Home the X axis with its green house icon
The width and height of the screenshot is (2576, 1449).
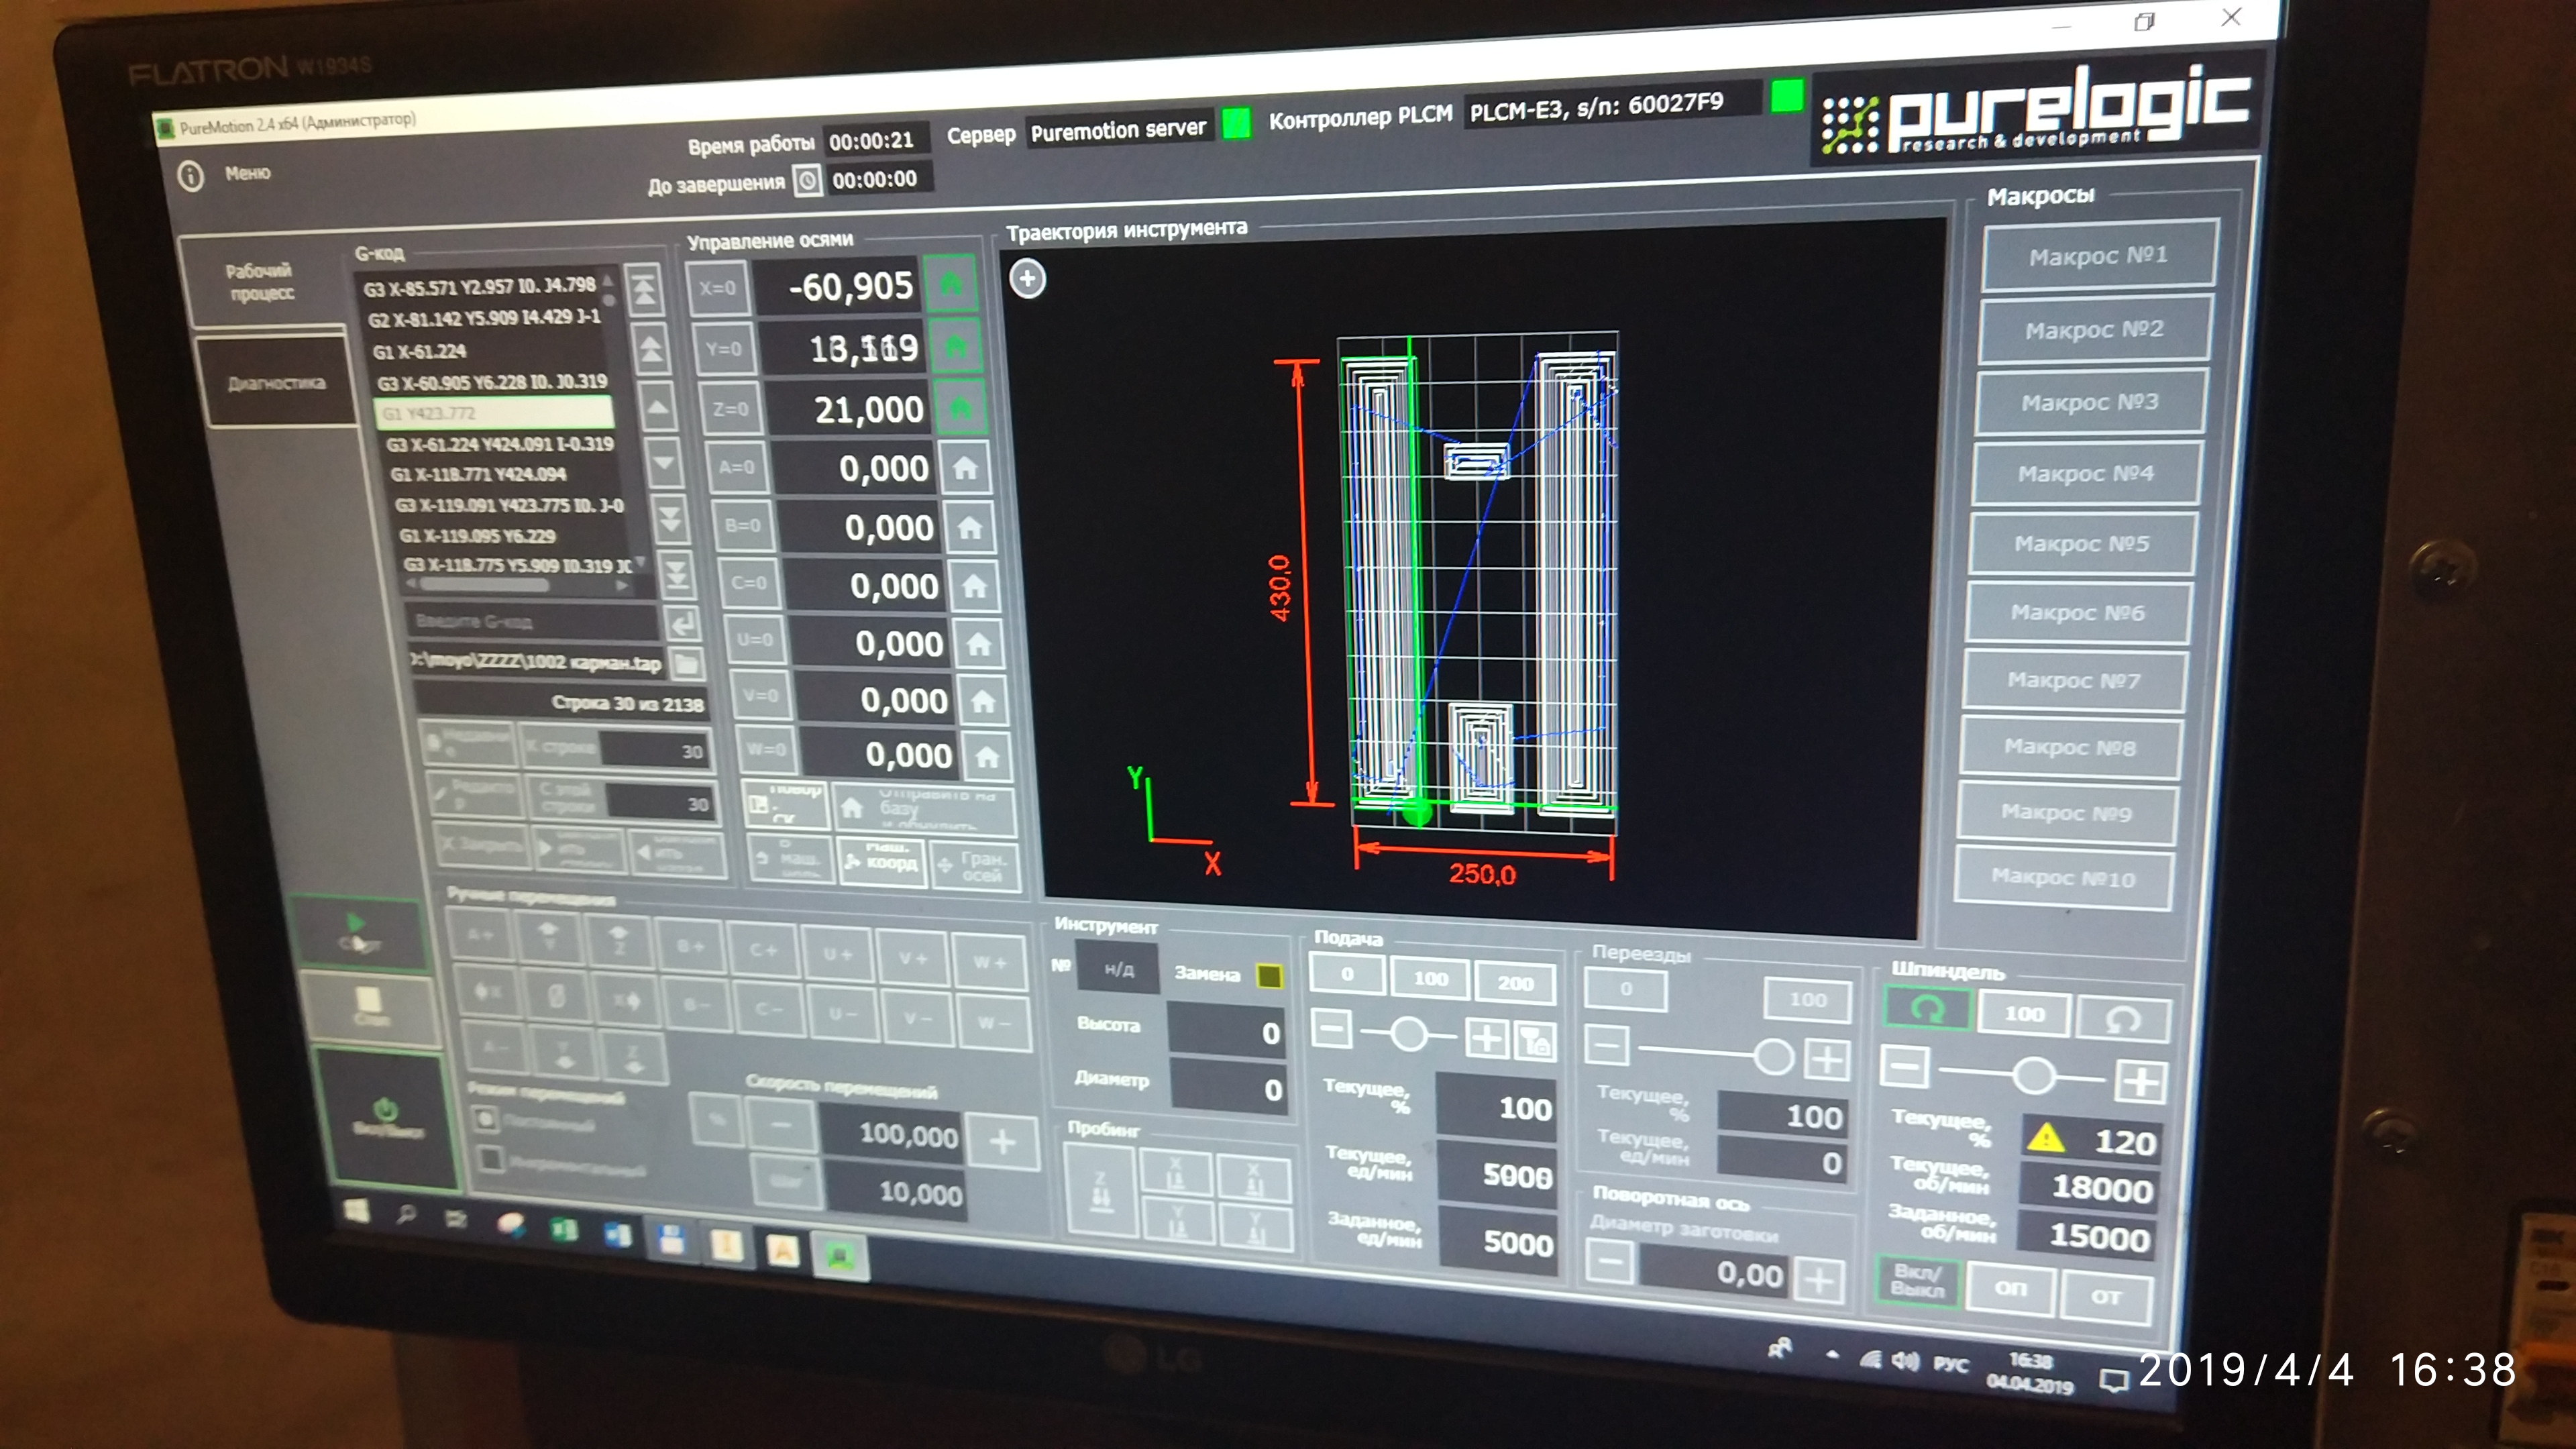tap(951, 285)
